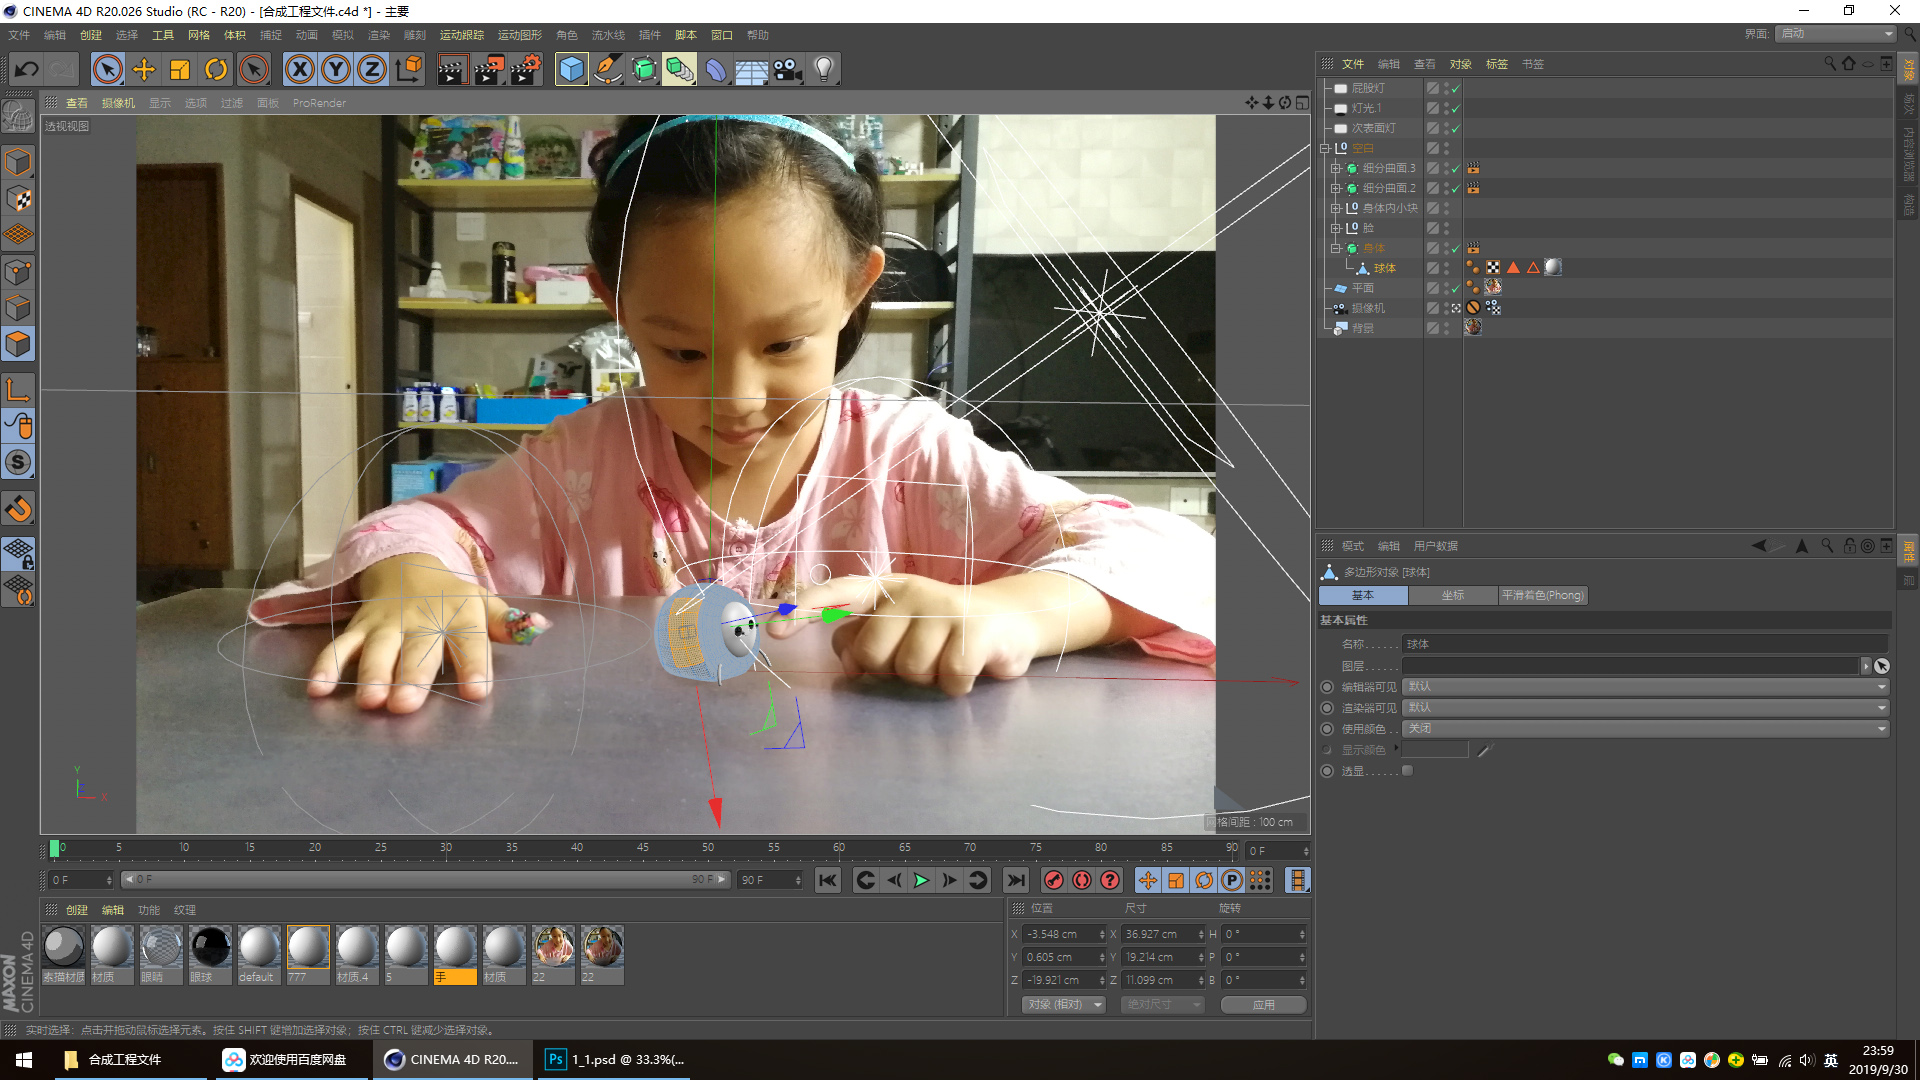Click the Record Active Objects keyframe button
1920x1080 pixels.
(1053, 880)
